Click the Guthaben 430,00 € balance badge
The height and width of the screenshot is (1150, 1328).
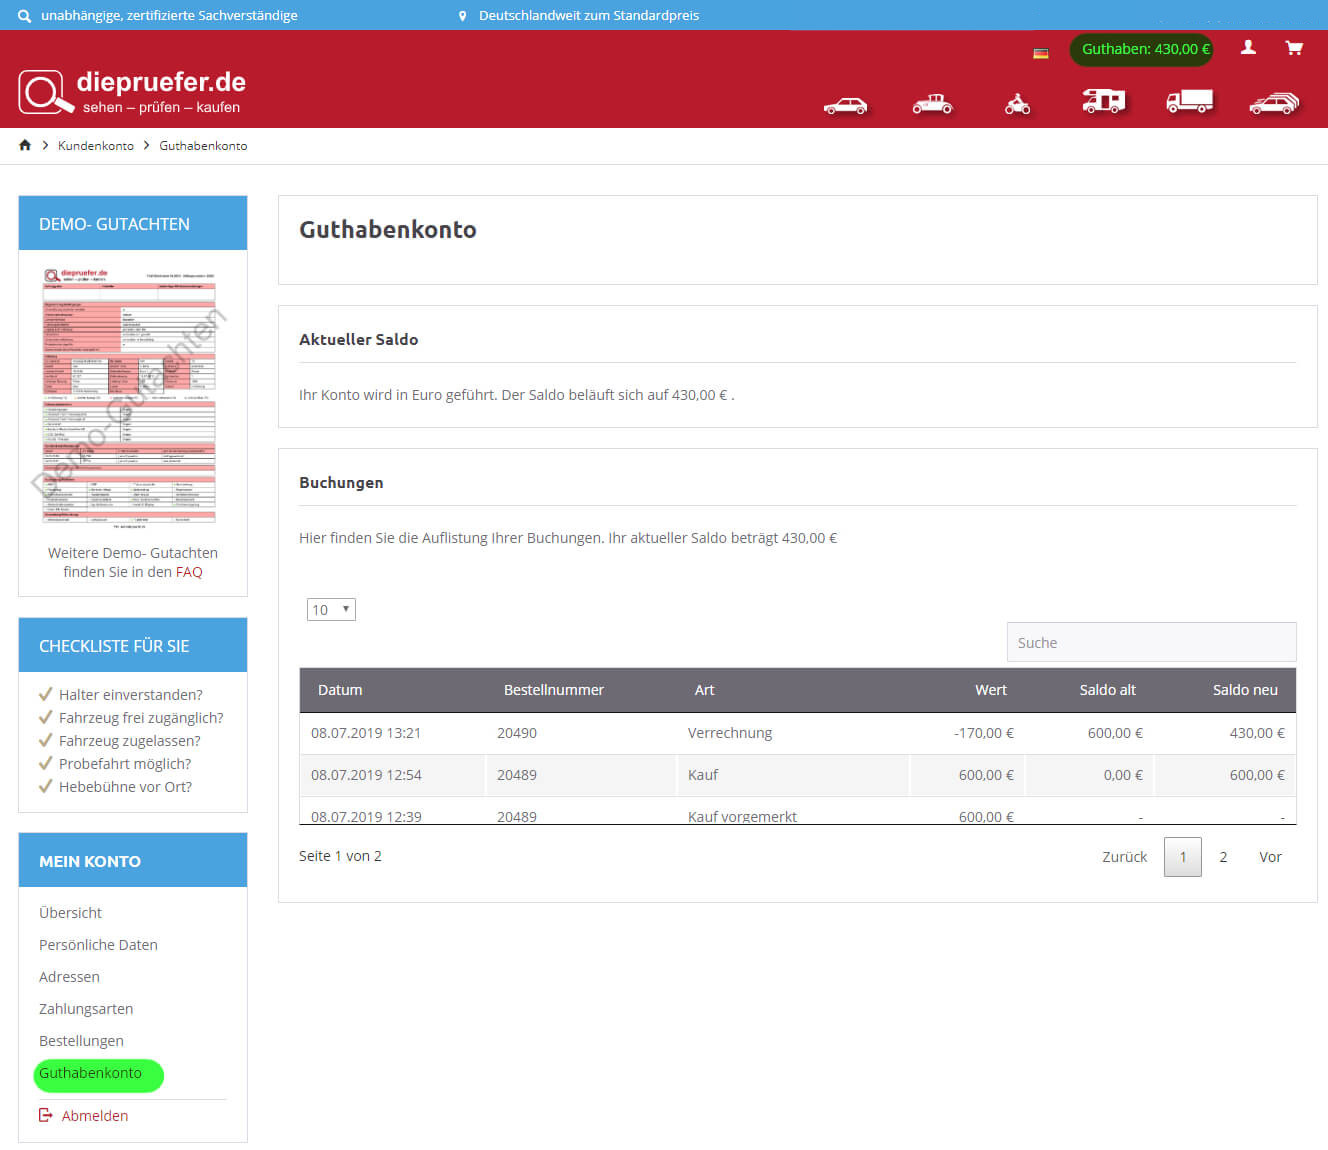(x=1142, y=49)
